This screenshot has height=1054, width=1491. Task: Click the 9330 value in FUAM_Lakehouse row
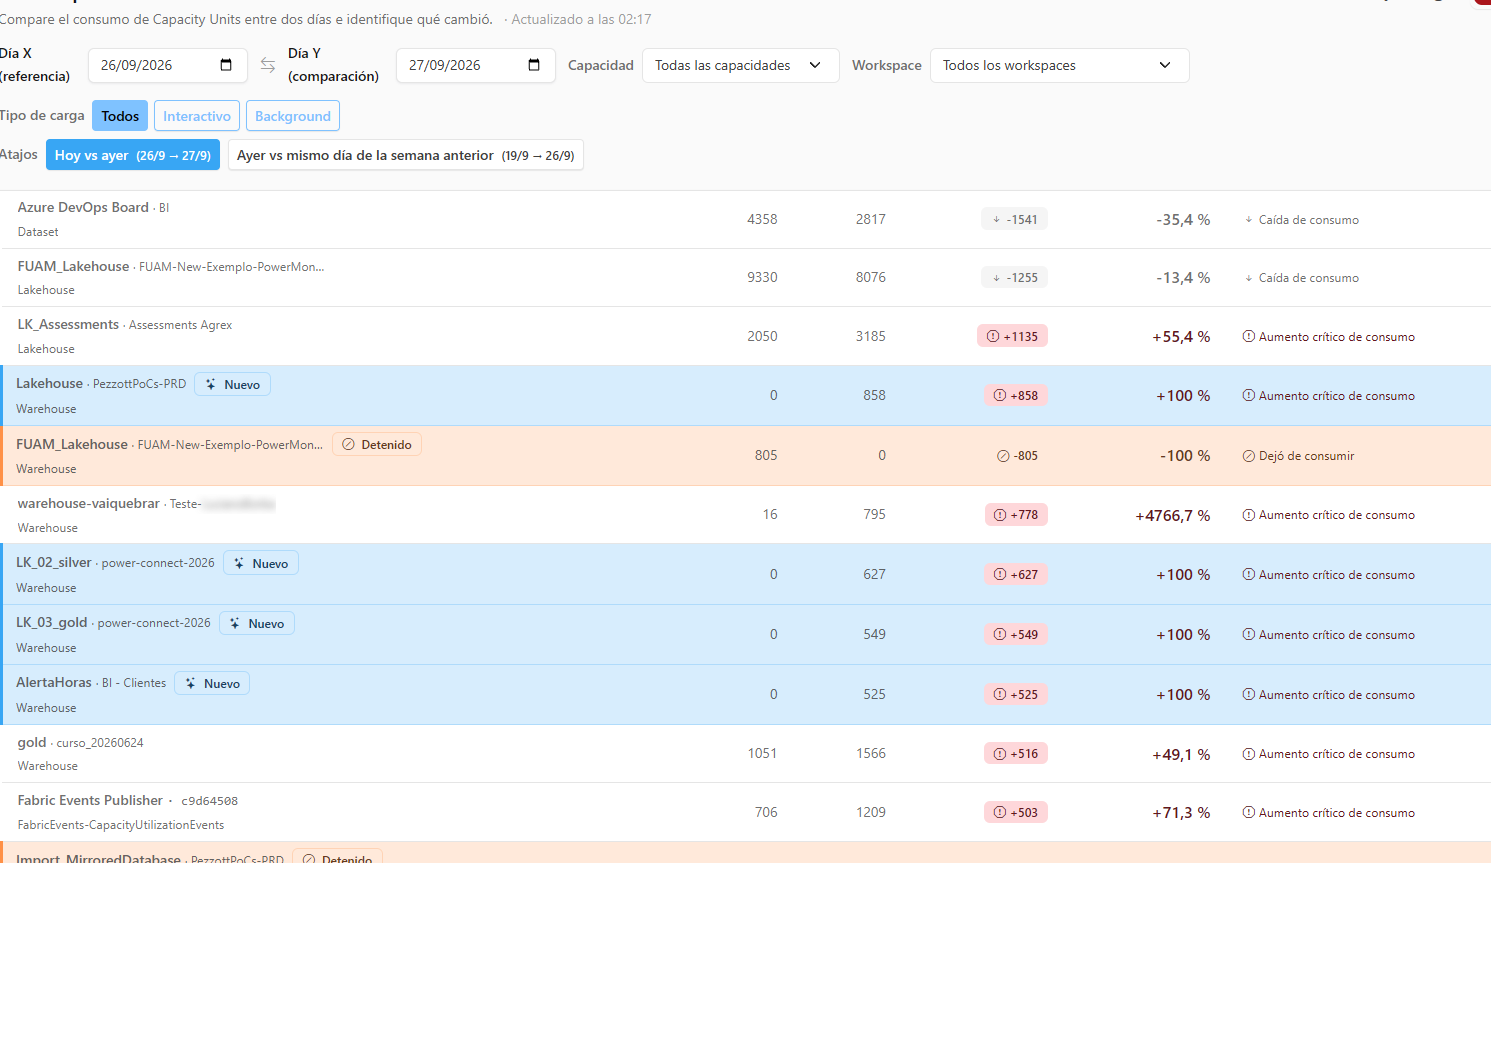click(762, 277)
